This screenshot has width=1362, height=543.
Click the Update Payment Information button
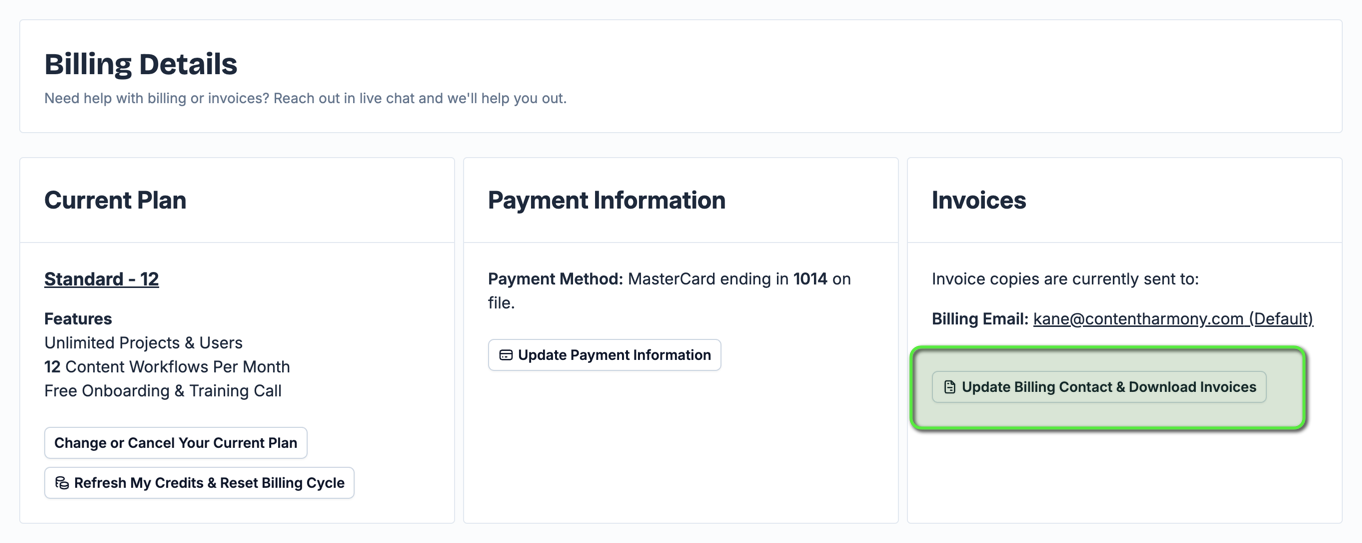pyautogui.click(x=604, y=355)
